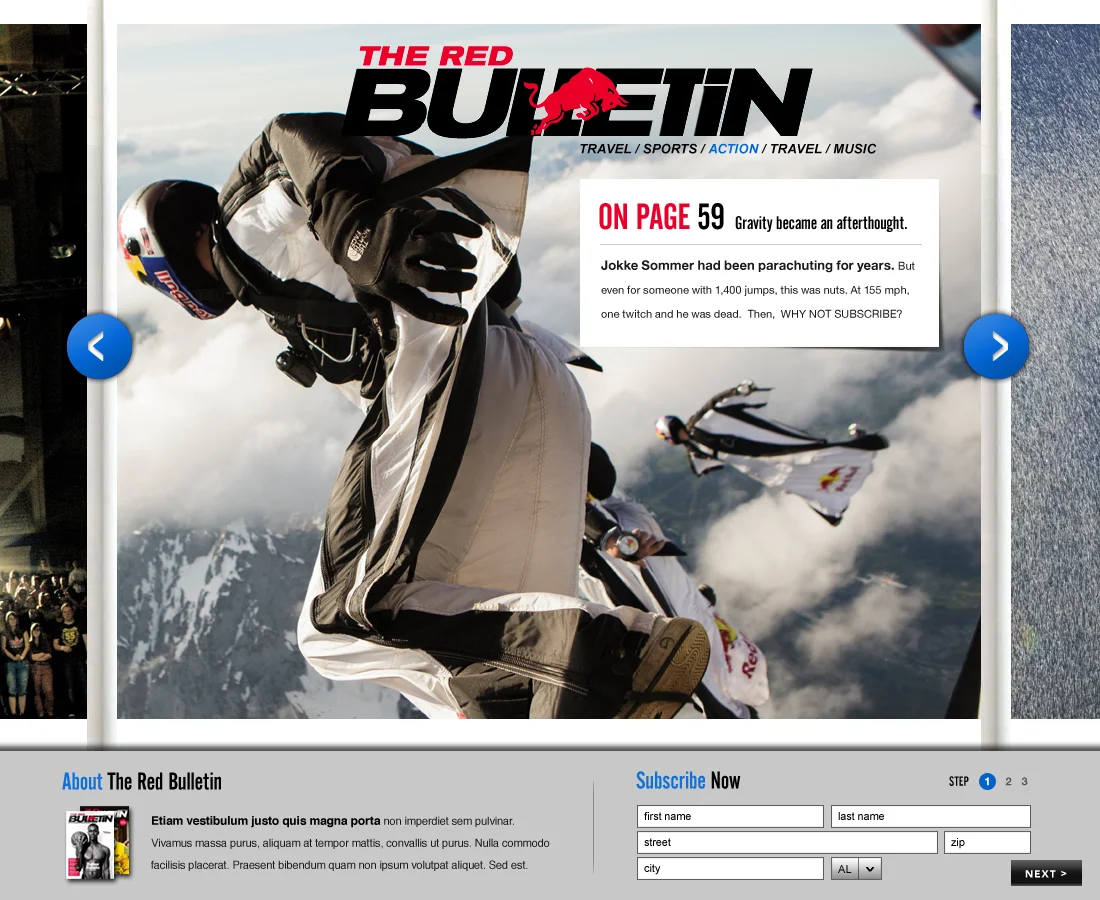Screen dimensions: 1100x900
Task: Select the SPORTS category link
Action: coord(669,149)
